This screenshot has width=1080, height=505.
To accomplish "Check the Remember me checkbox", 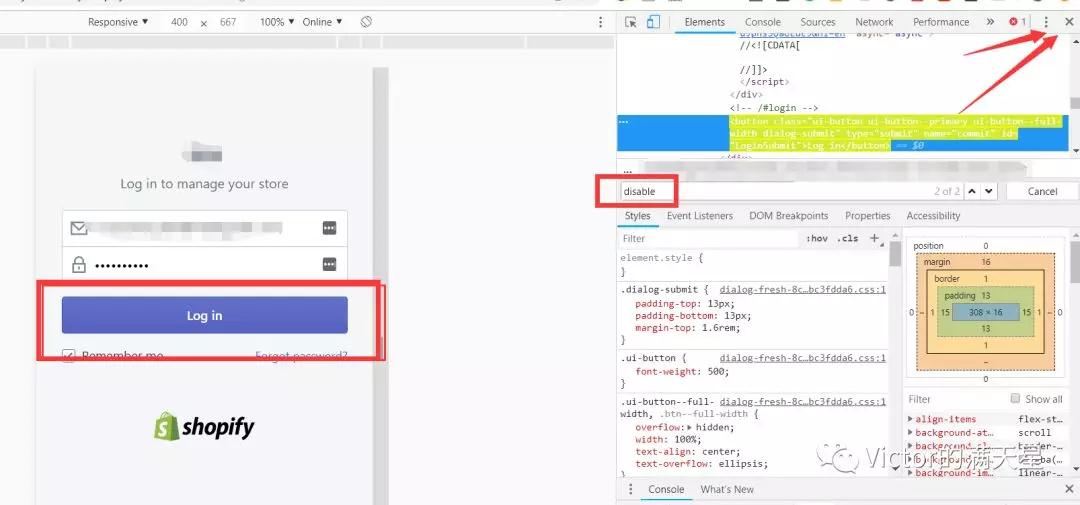I will (68, 355).
